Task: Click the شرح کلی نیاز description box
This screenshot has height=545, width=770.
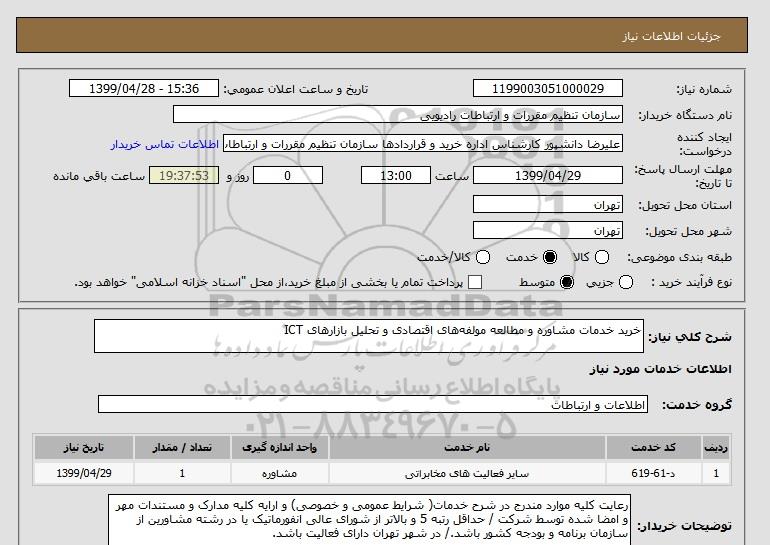Action: (x=369, y=336)
